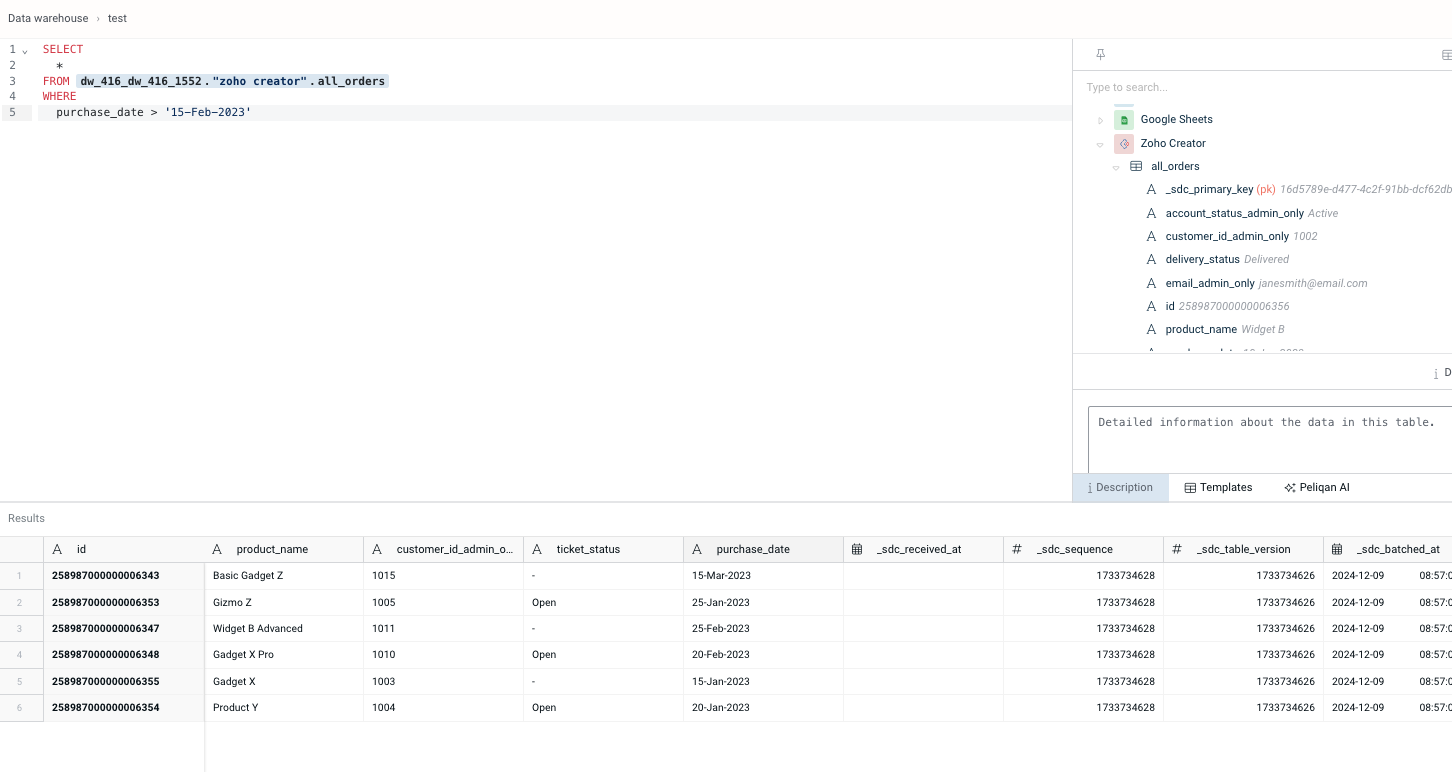This screenshot has width=1452, height=772.
Task: Select the id field in the schema tree
Action: click(1170, 306)
